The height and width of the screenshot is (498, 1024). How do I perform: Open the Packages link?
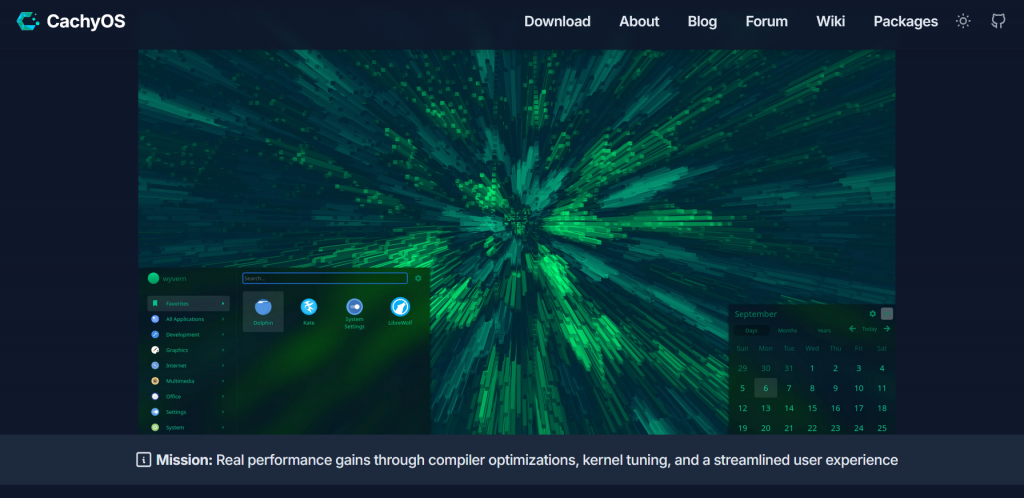[x=905, y=21]
